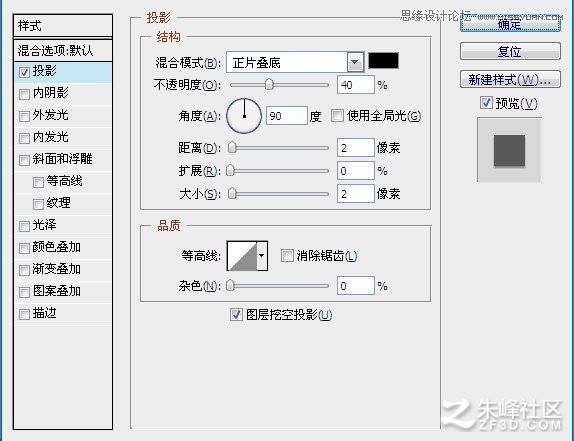Toggle the 投影 drop shadow checkbox
The width and height of the screenshot is (574, 441).
[24, 72]
